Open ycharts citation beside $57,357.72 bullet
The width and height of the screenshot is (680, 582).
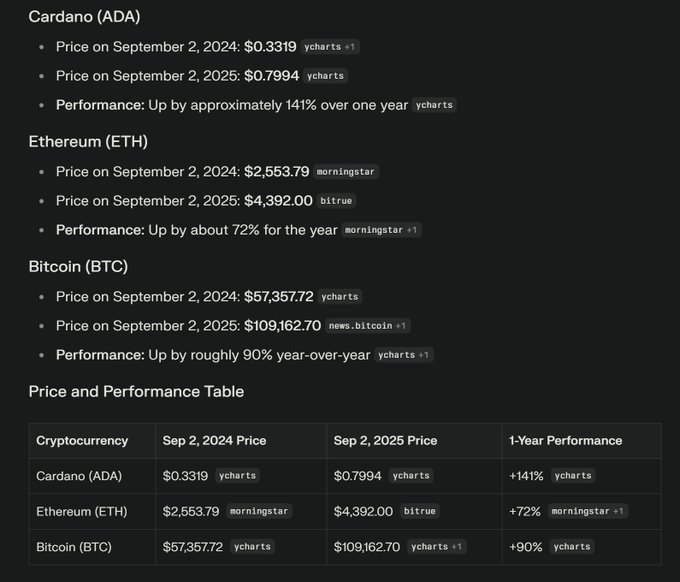[x=340, y=297]
